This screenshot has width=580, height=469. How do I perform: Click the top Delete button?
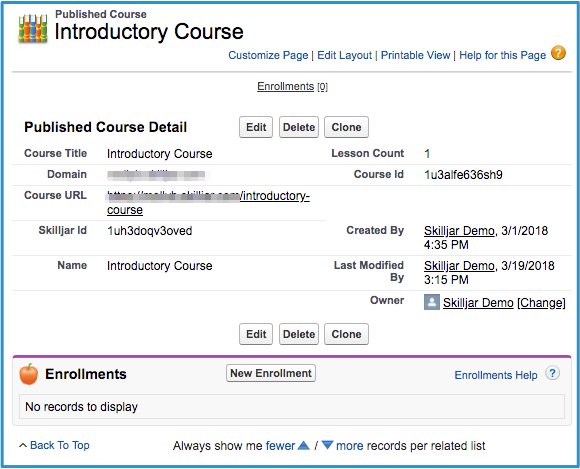[x=299, y=127]
